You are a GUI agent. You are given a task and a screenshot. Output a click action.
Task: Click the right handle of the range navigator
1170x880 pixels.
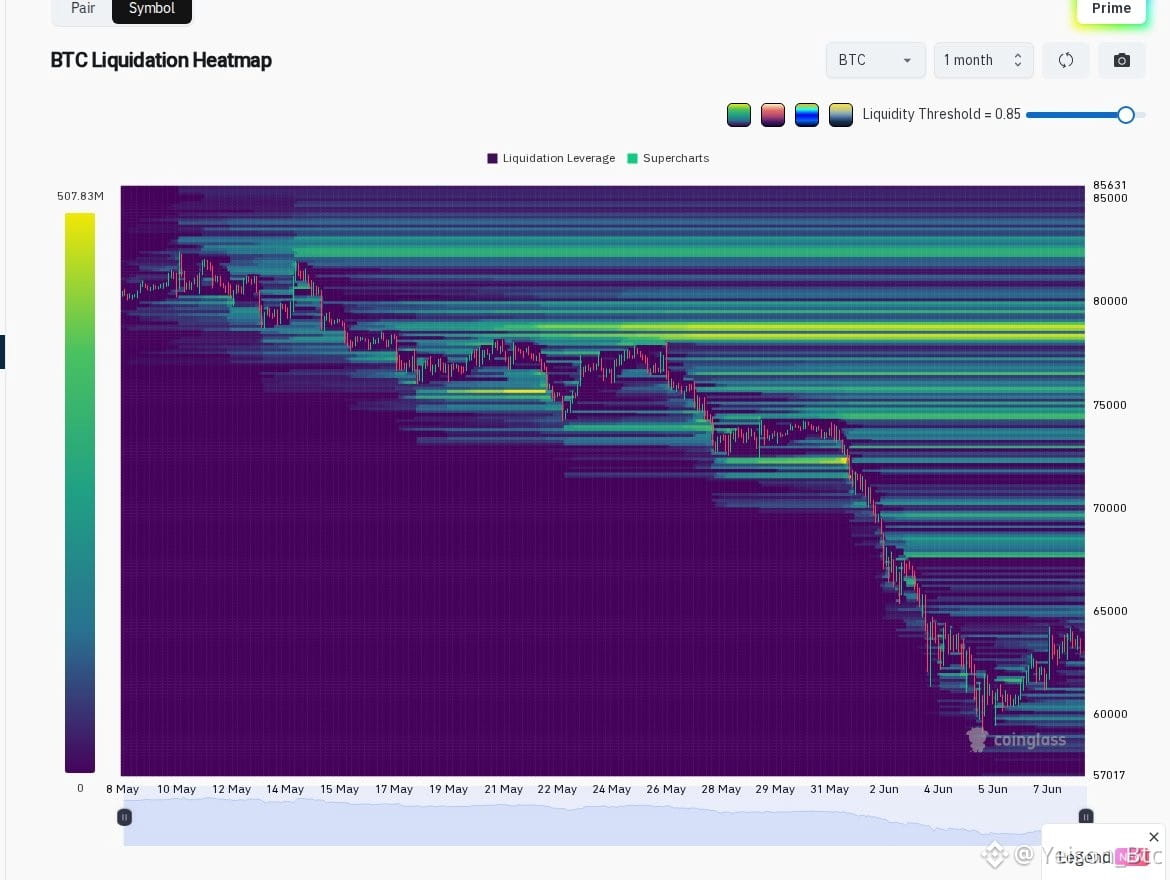pyautogui.click(x=1086, y=817)
